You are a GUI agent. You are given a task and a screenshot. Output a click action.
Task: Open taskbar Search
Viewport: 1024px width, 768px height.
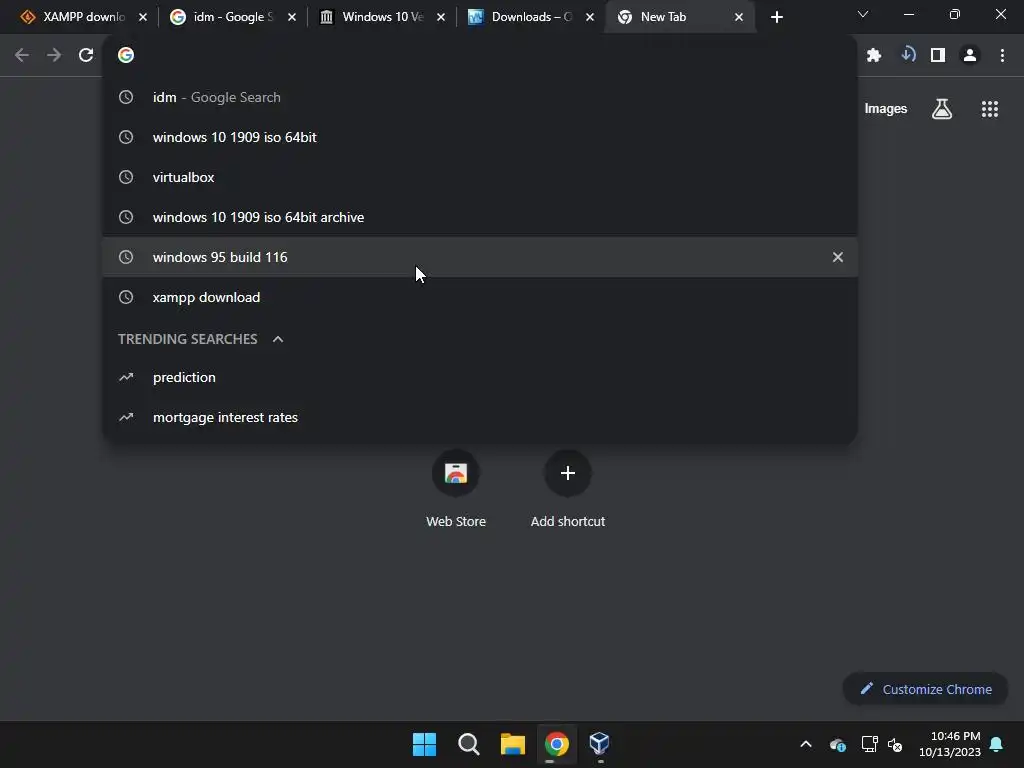pos(468,744)
